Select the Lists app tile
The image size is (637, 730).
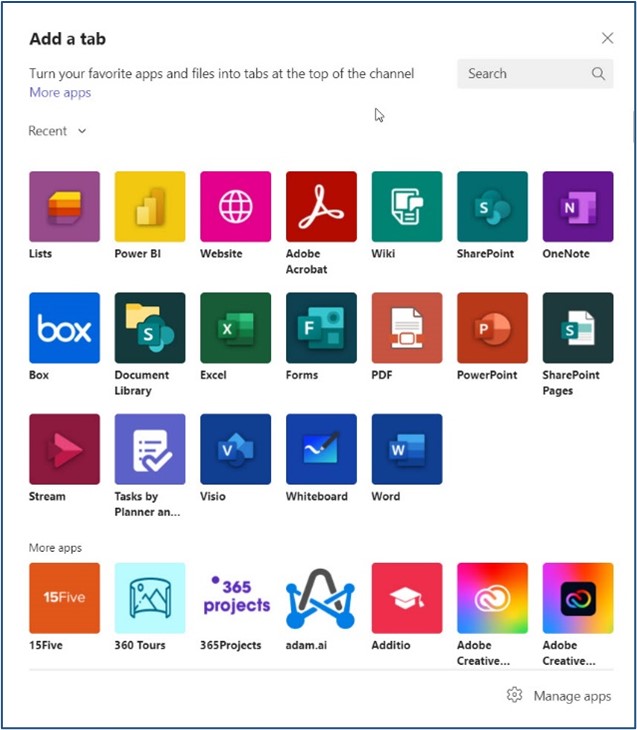pyautogui.click(x=64, y=206)
